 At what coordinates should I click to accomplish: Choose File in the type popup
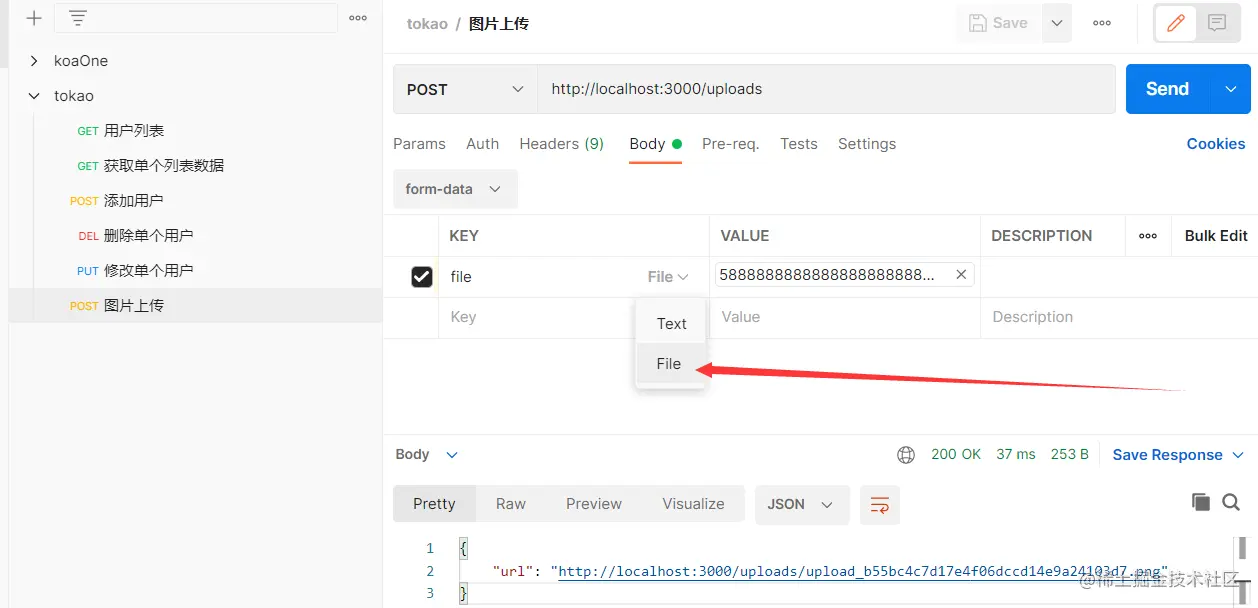point(669,364)
